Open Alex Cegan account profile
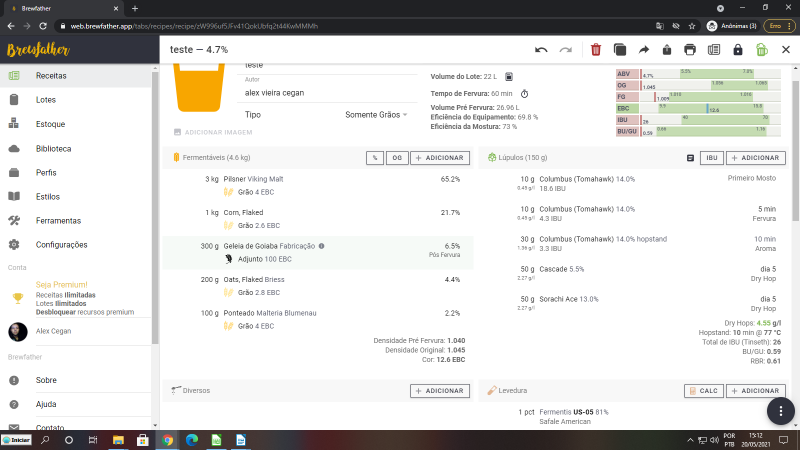 (x=76, y=331)
